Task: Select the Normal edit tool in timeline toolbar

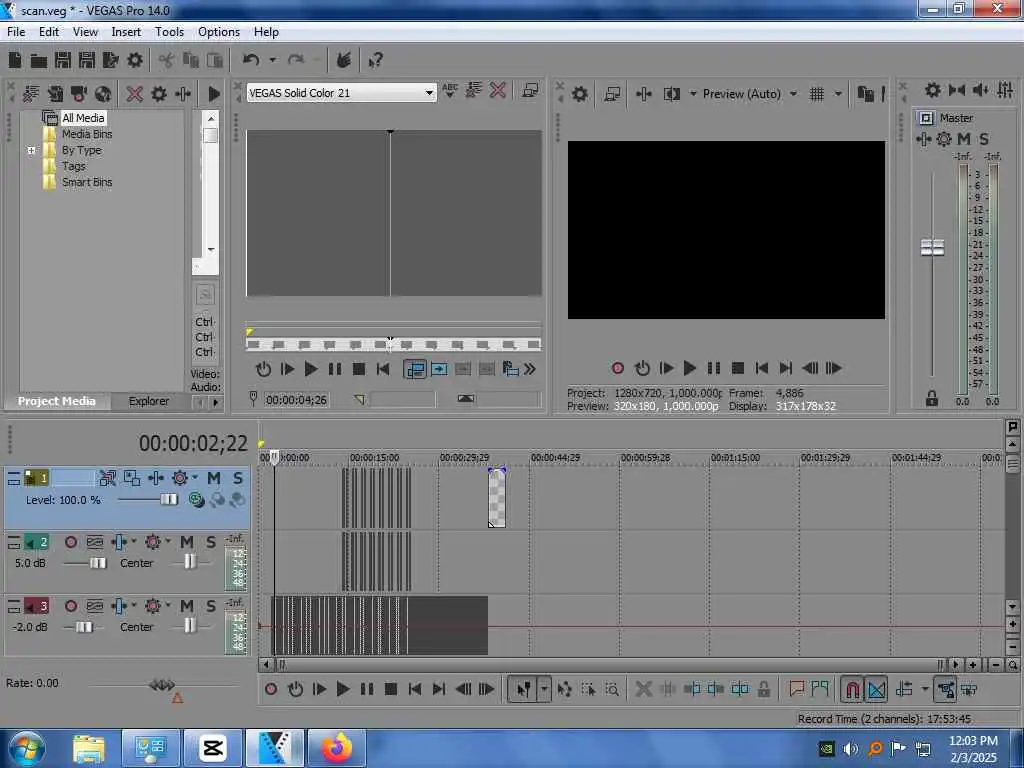Action: [524, 689]
